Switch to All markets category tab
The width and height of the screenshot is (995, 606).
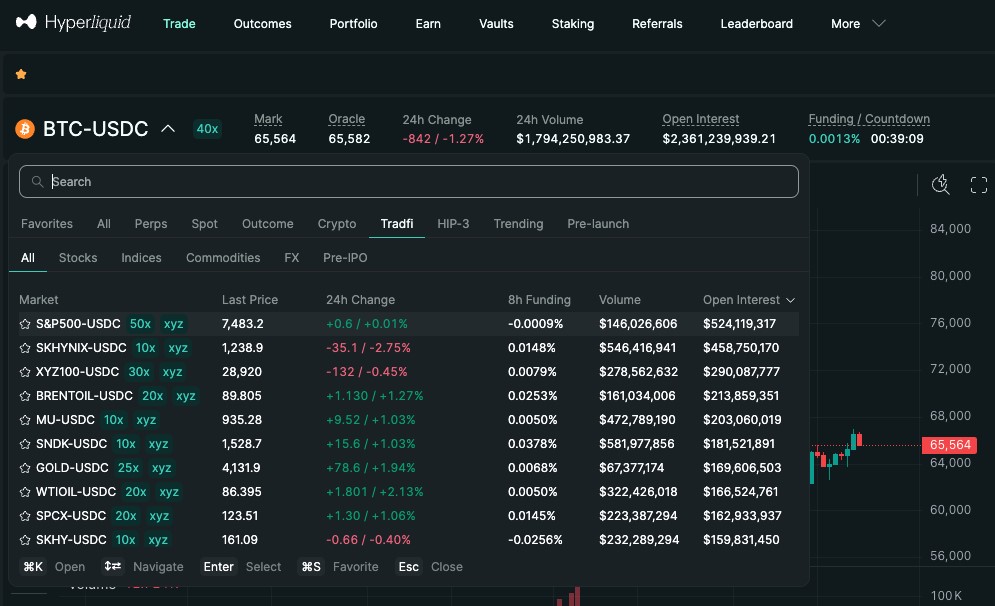coord(103,223)
